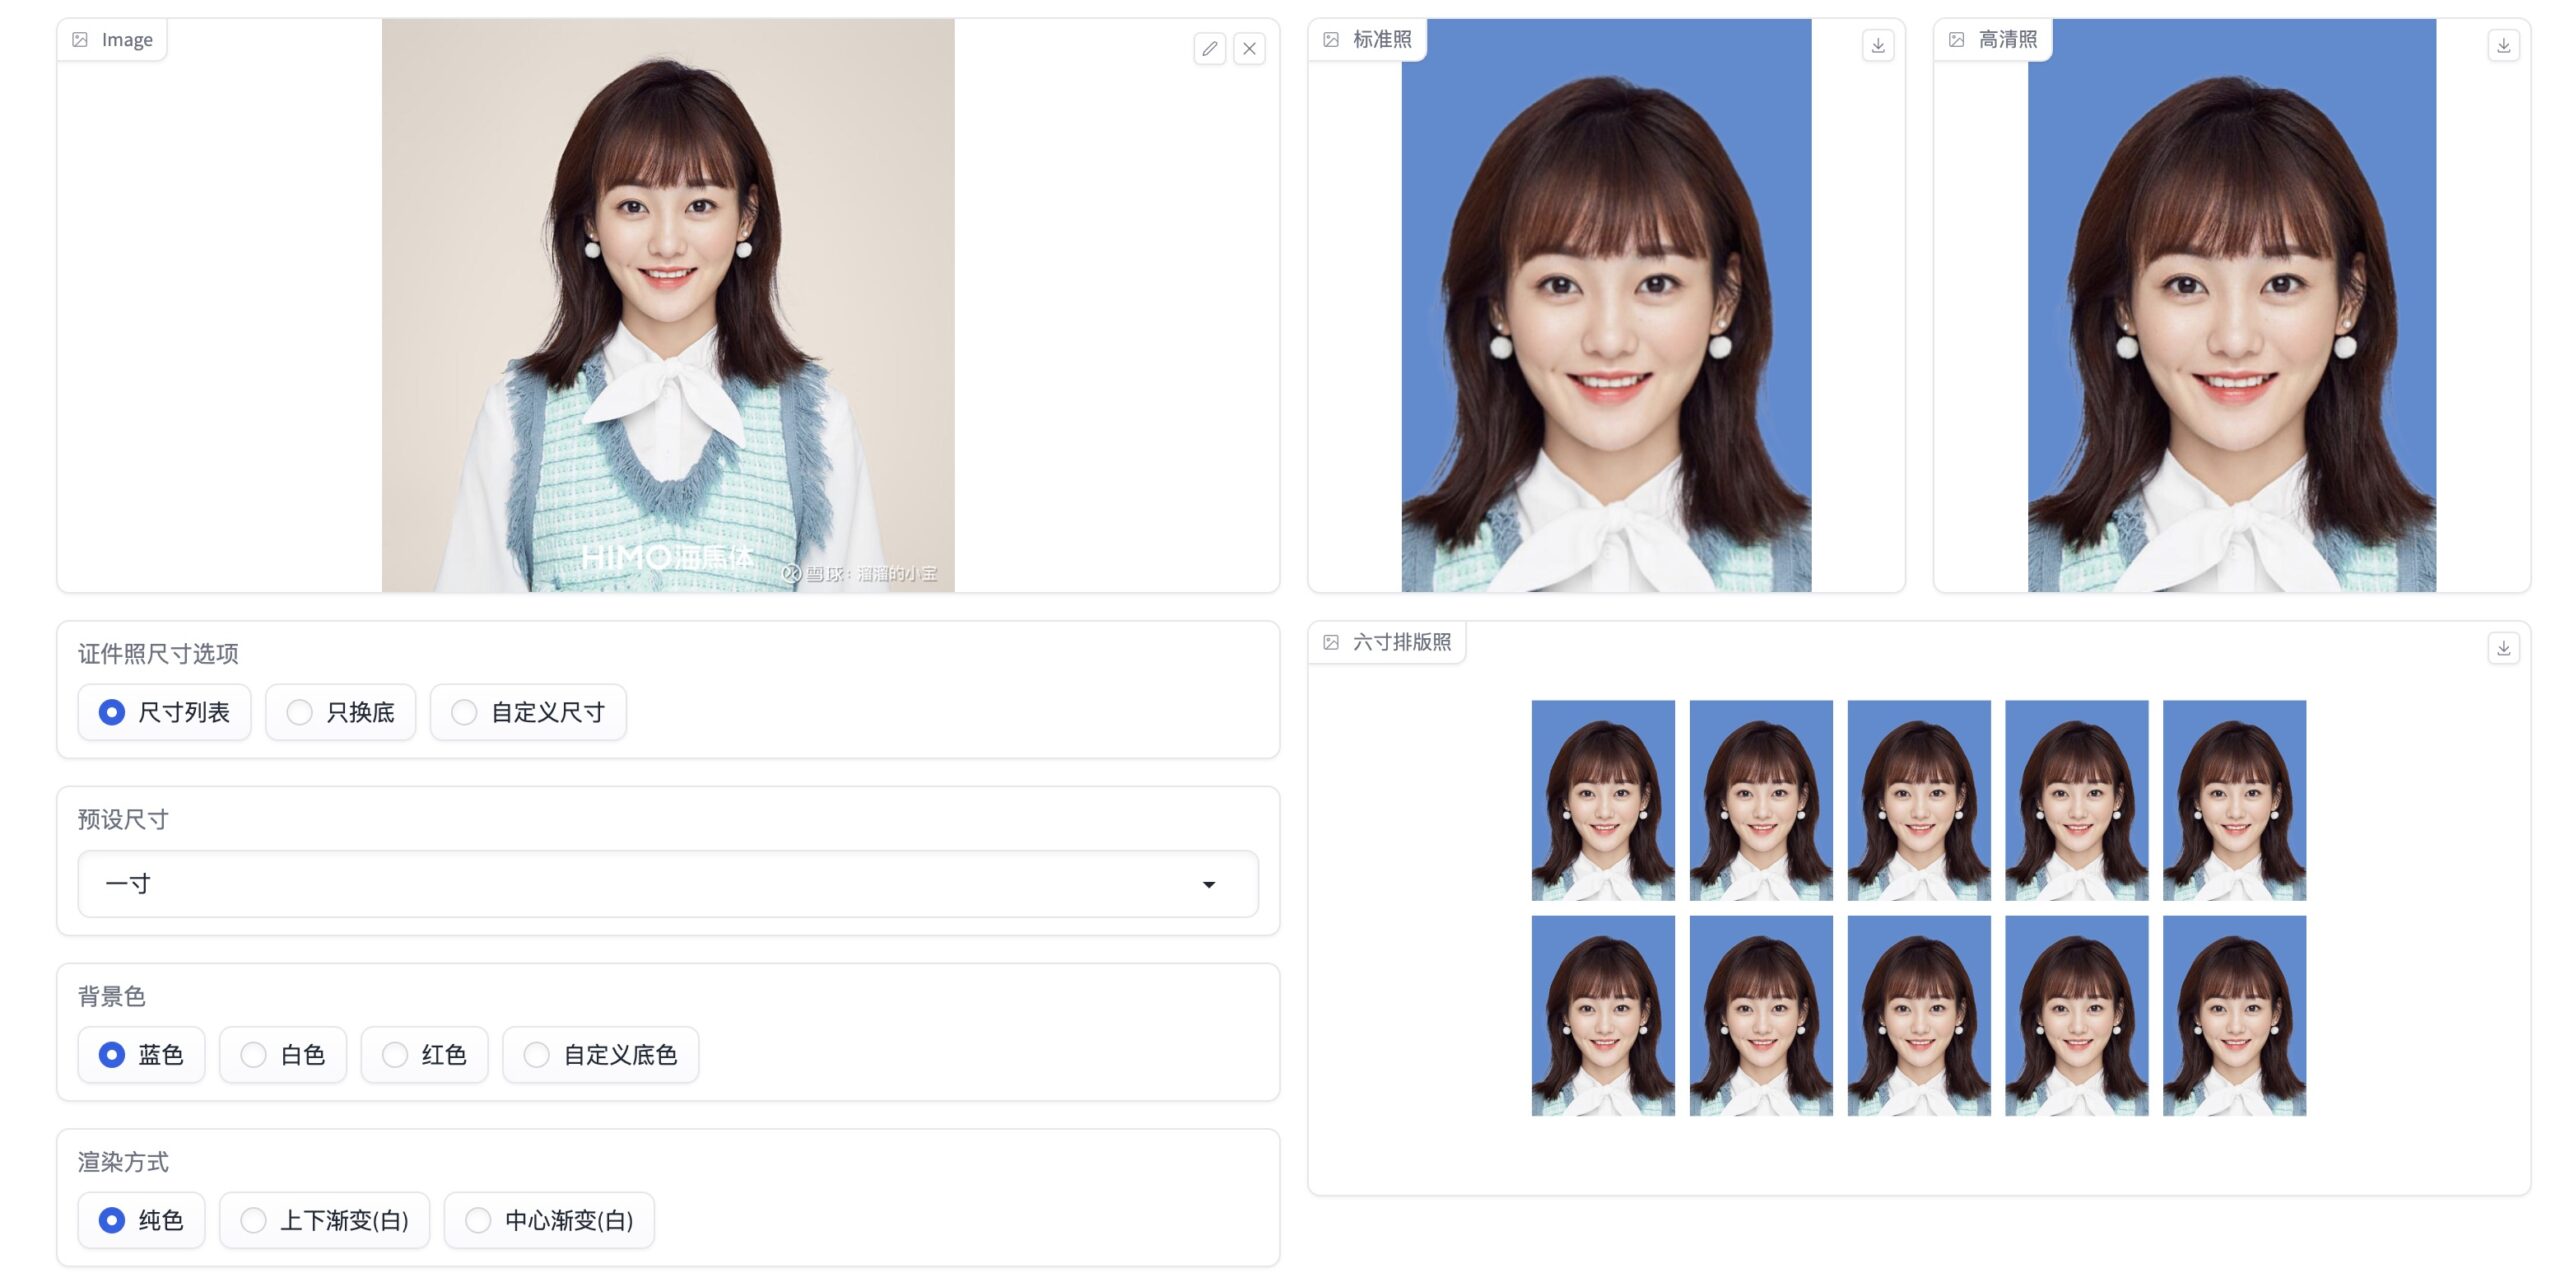The image size is (2560, 1273).
Task: Download the 高清照 HD photo
Action: [x=2502, y=45]
